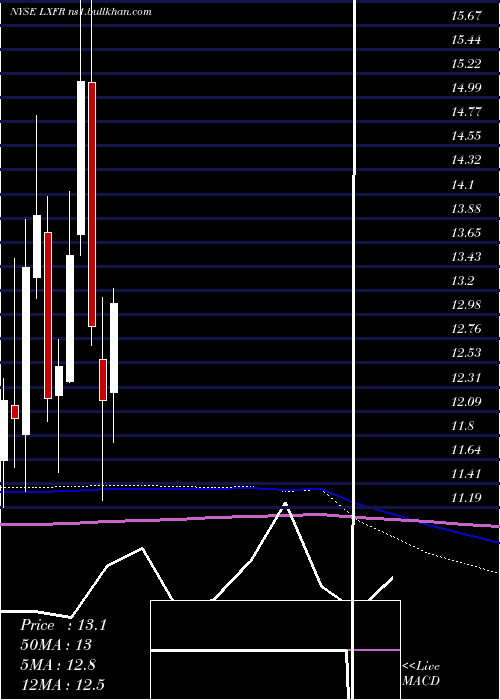Click the 12.98 price axis label
This screenshot has width=500, height=700.
coord(466,305)
